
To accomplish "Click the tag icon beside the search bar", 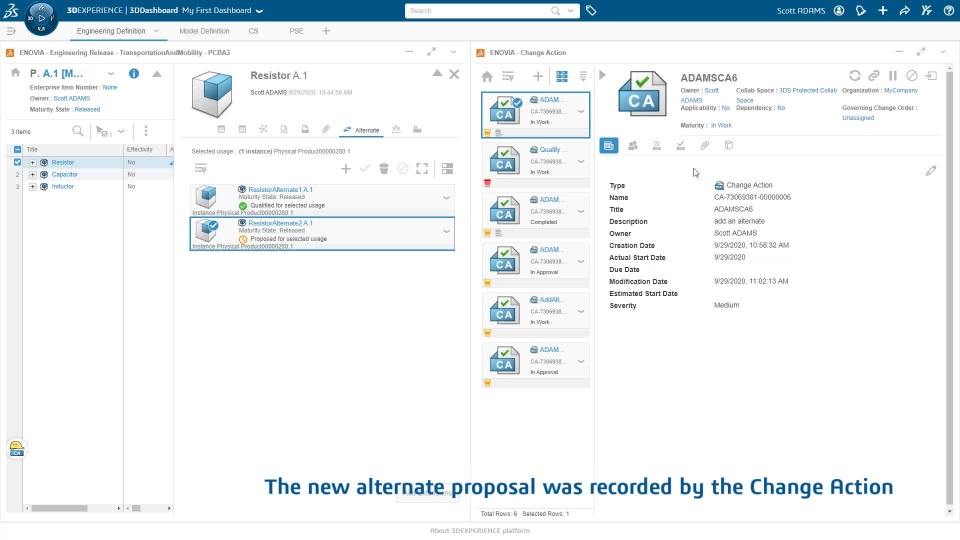I will pyautogui.click(x=591, y=10).
